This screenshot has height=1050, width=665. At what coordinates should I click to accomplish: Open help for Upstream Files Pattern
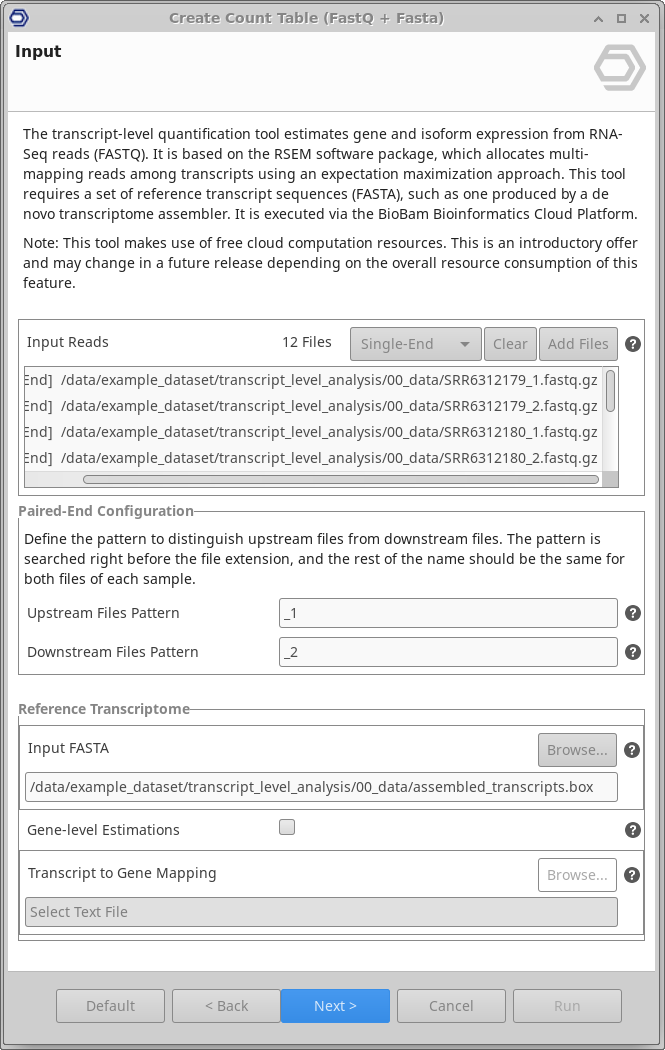coord(633,614)
